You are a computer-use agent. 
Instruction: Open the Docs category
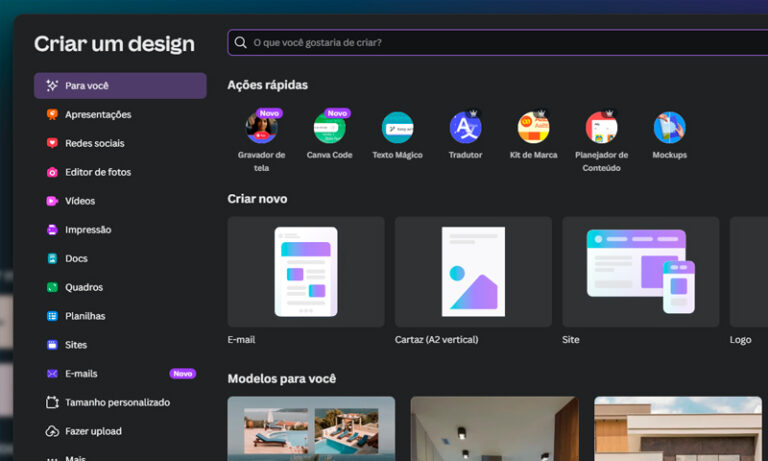pos(120,259)
